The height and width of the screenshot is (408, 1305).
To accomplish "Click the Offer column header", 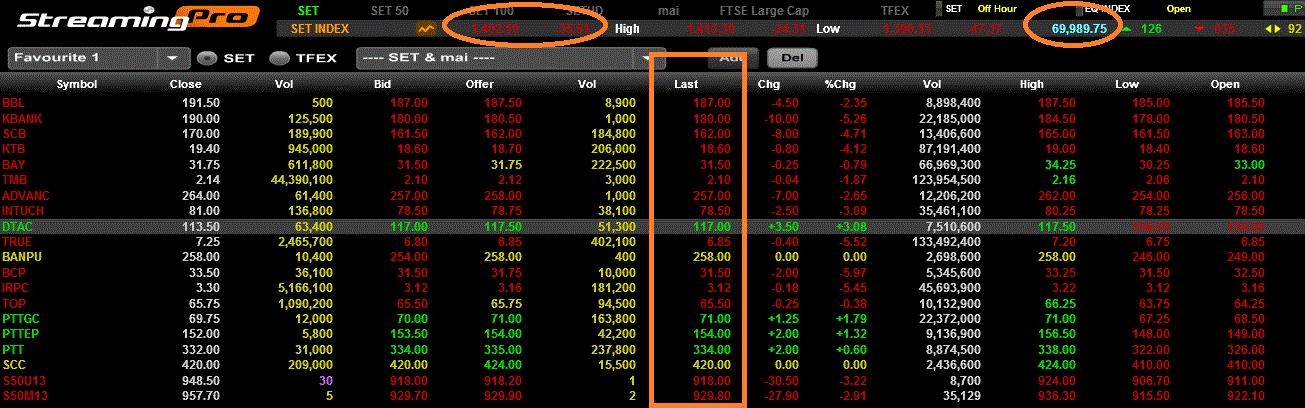I will 479,85.
